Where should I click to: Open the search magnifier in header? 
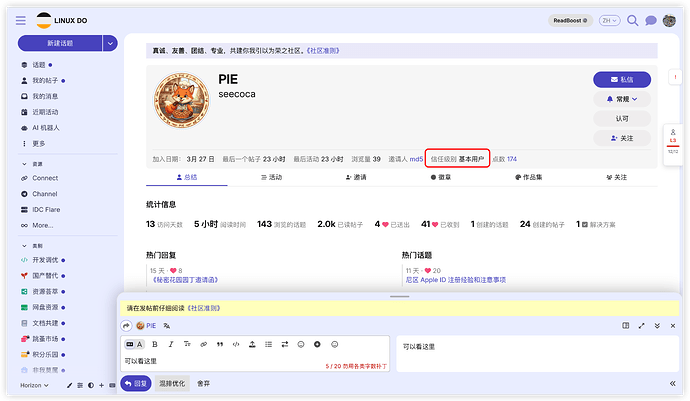coord(632,20)
